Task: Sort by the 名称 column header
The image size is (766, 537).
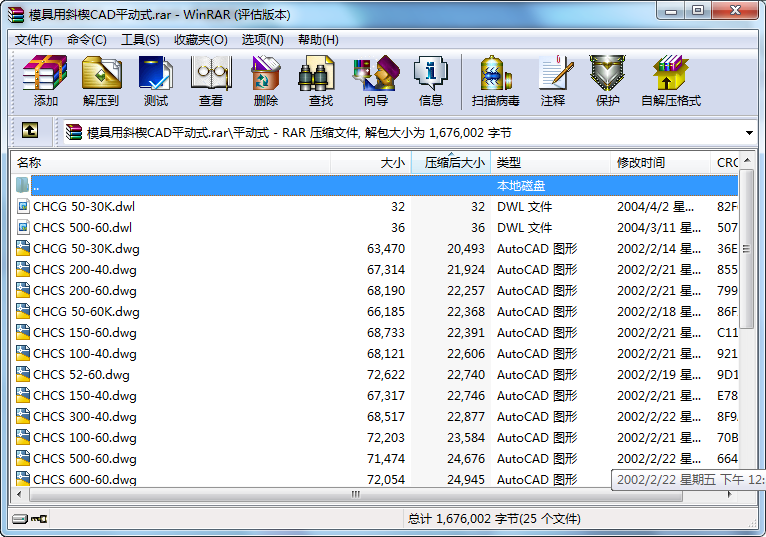Action: (x=171, y=163)
